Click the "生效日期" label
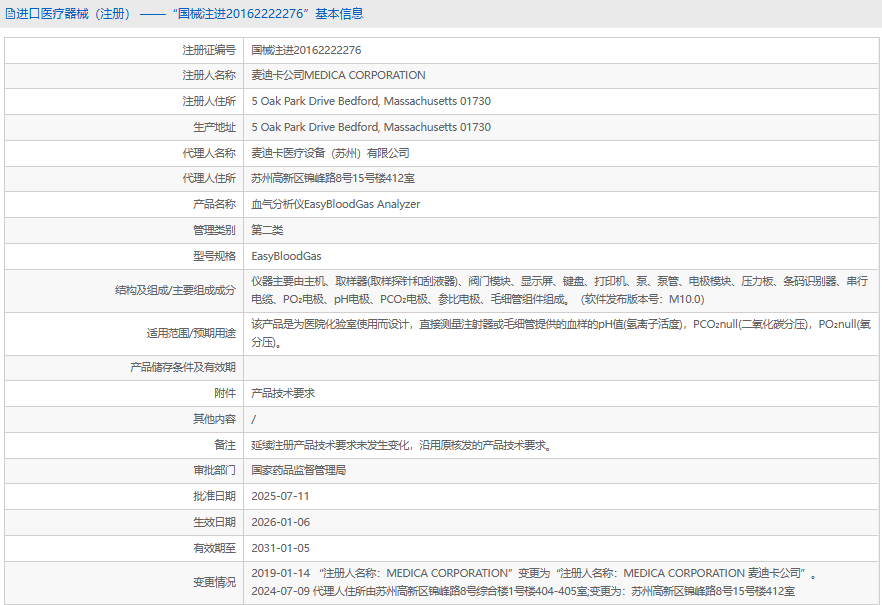 tap(214, 522)
